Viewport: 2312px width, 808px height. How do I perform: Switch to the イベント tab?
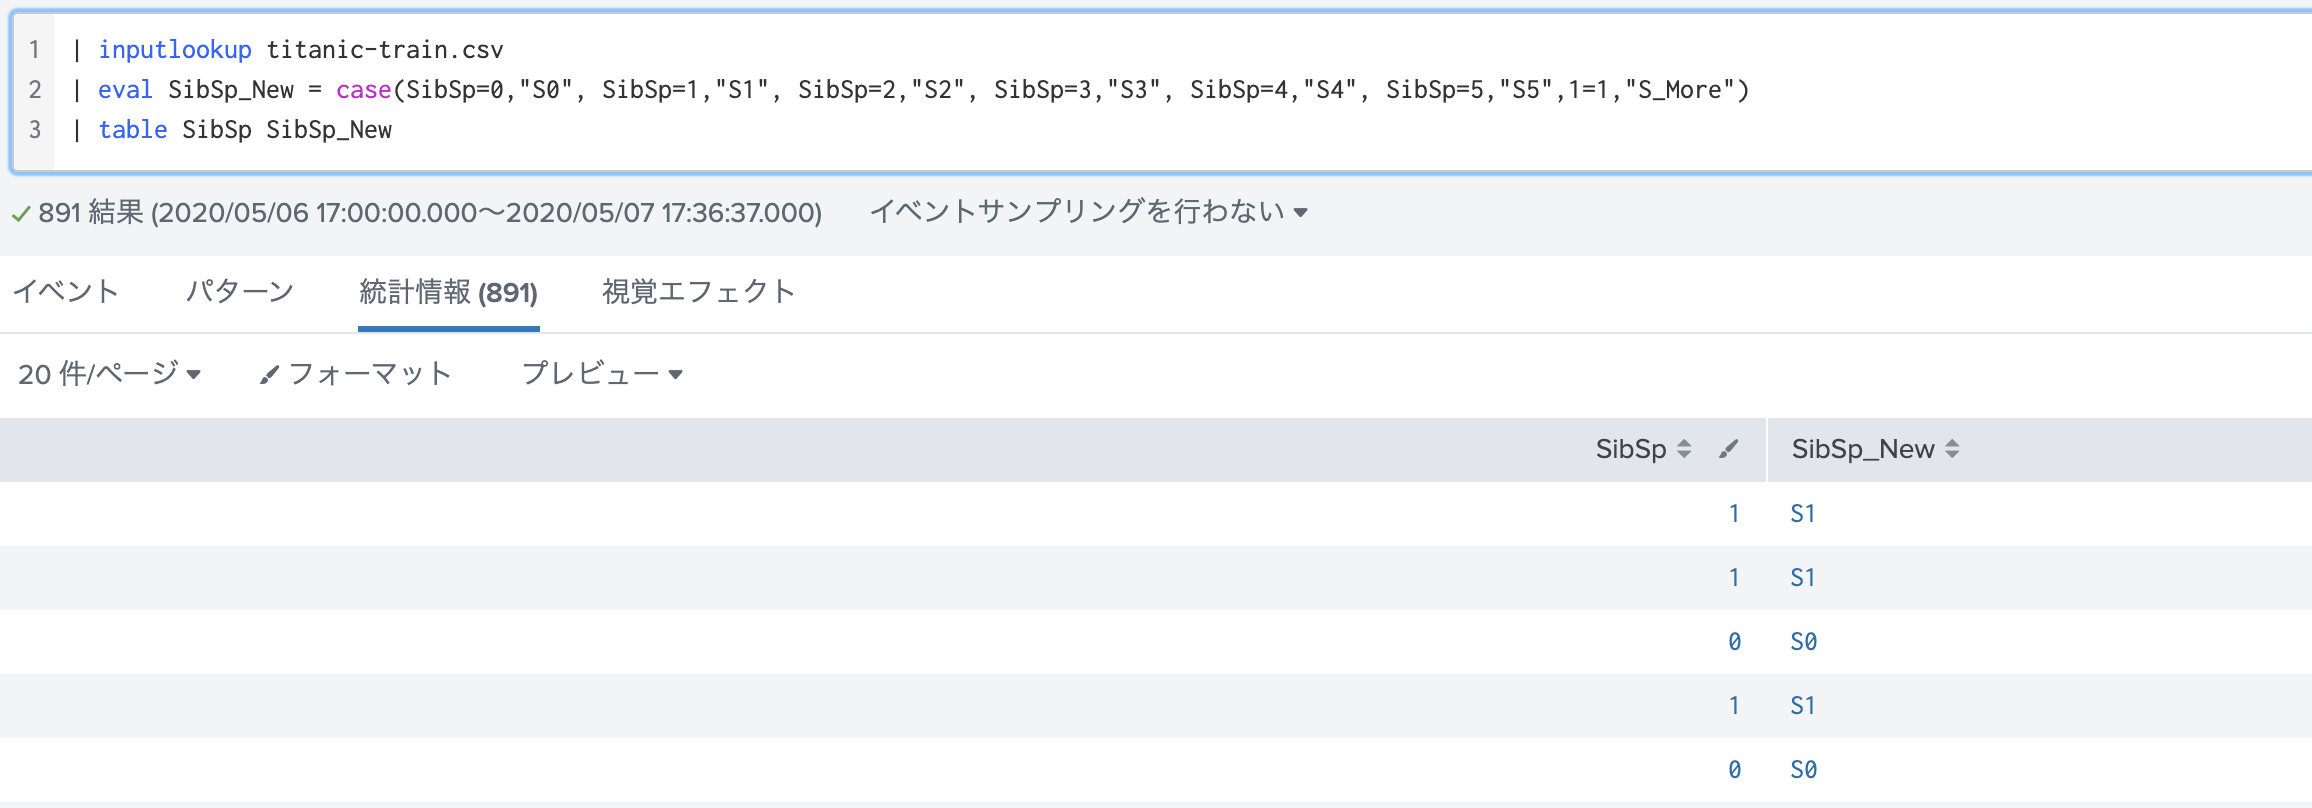click(x=65, y=291)
